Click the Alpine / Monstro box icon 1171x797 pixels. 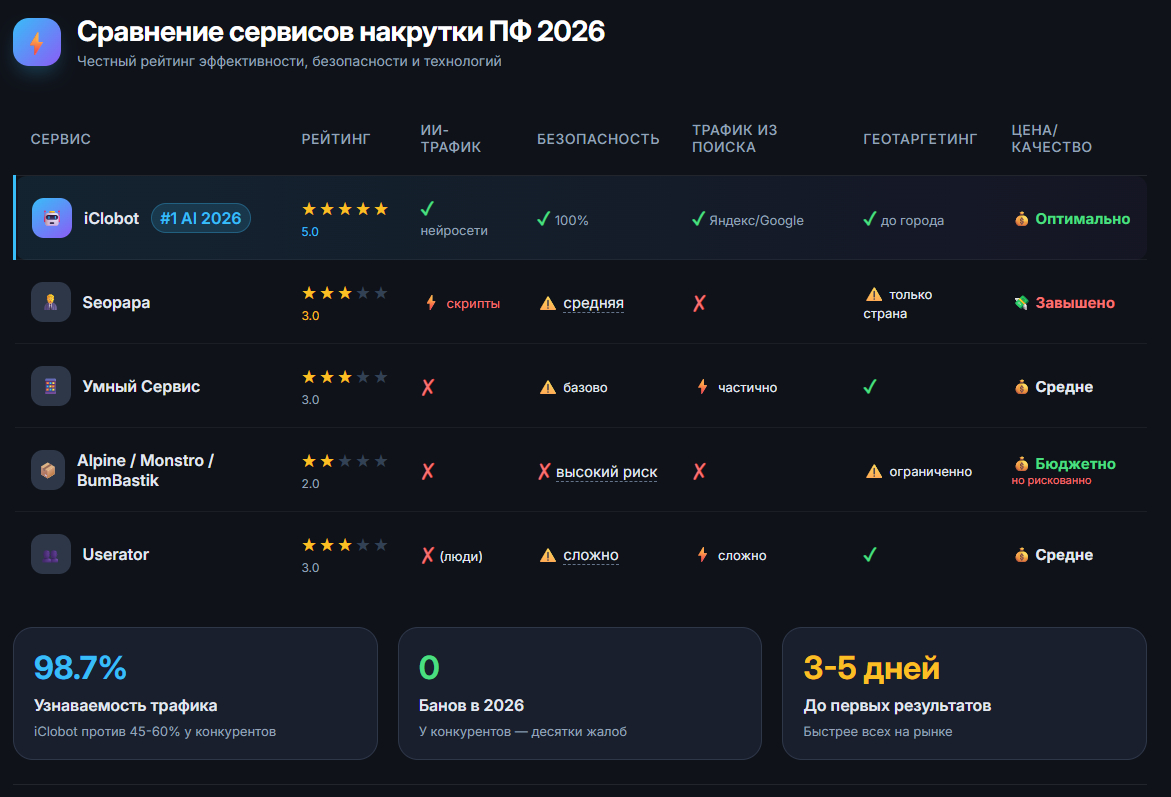pyautogui.click(x=47, y=470)
